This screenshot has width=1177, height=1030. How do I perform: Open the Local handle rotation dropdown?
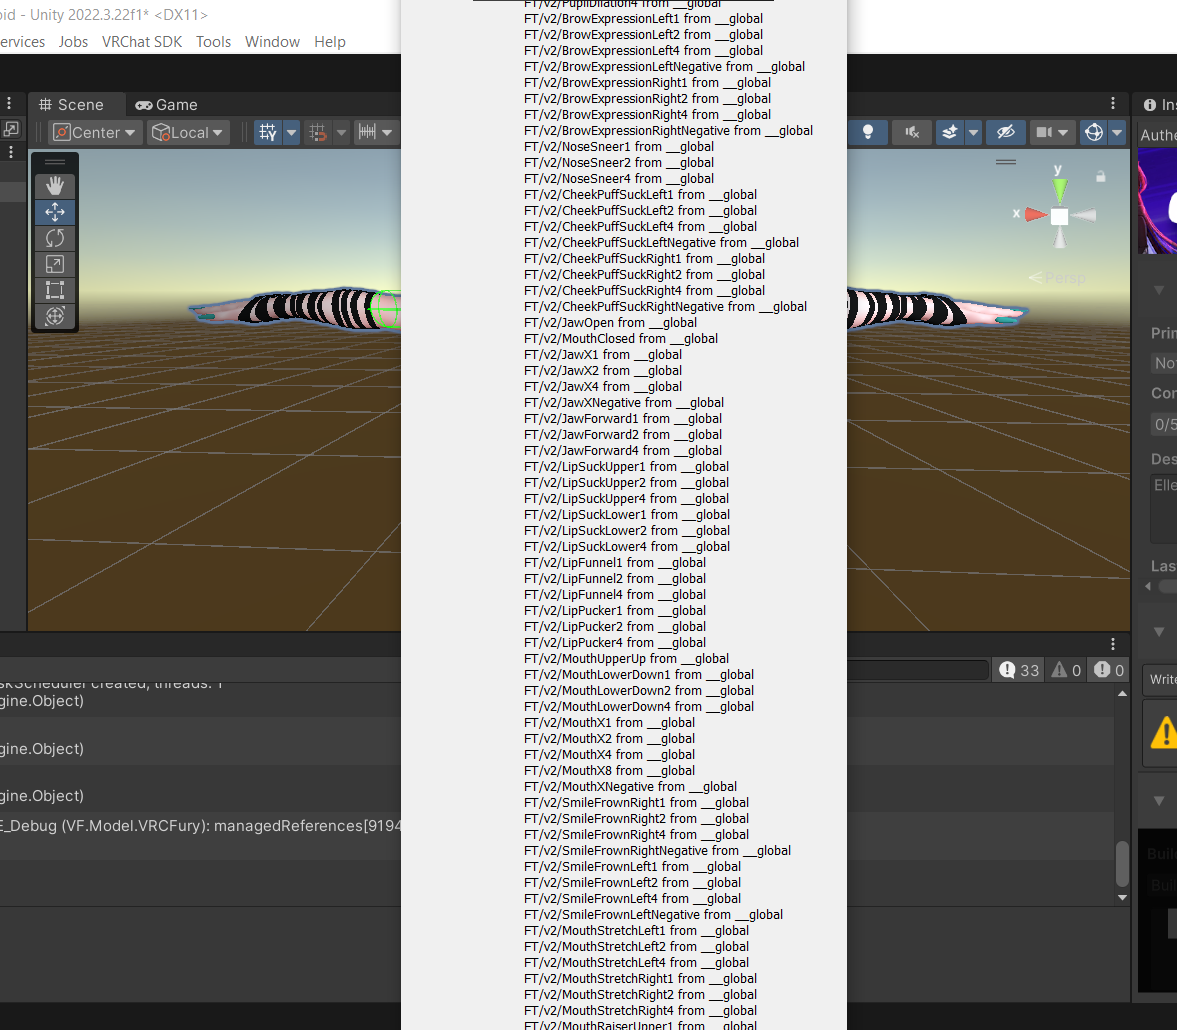pos(188,133)
